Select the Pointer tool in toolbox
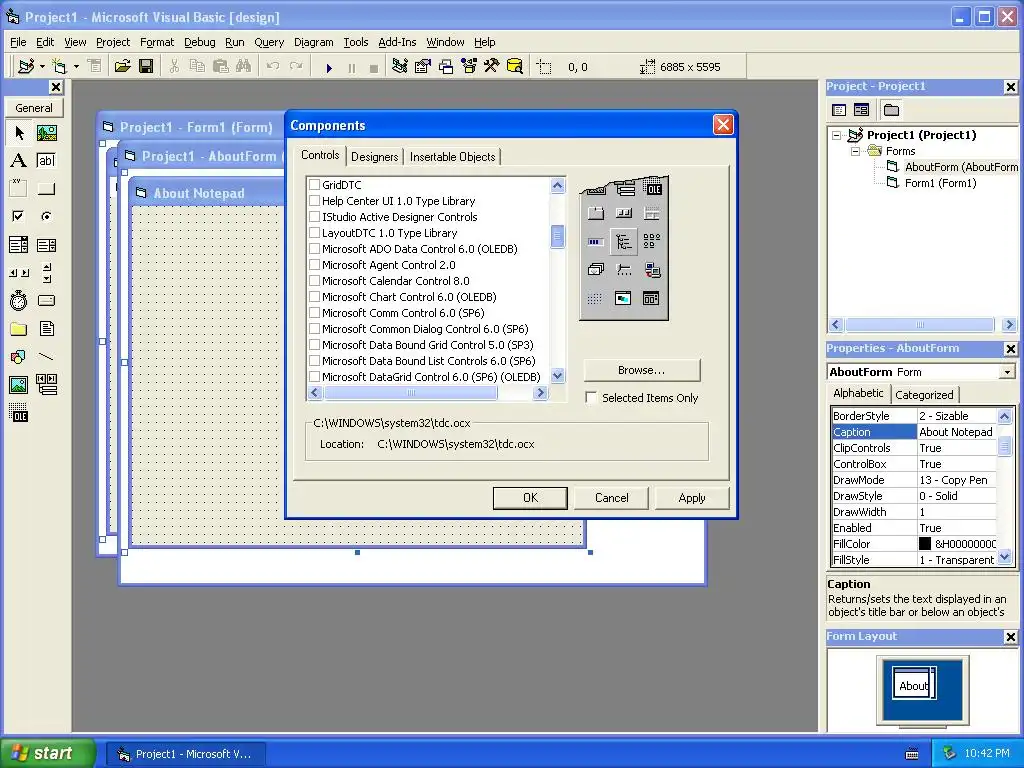 [19, 133]
